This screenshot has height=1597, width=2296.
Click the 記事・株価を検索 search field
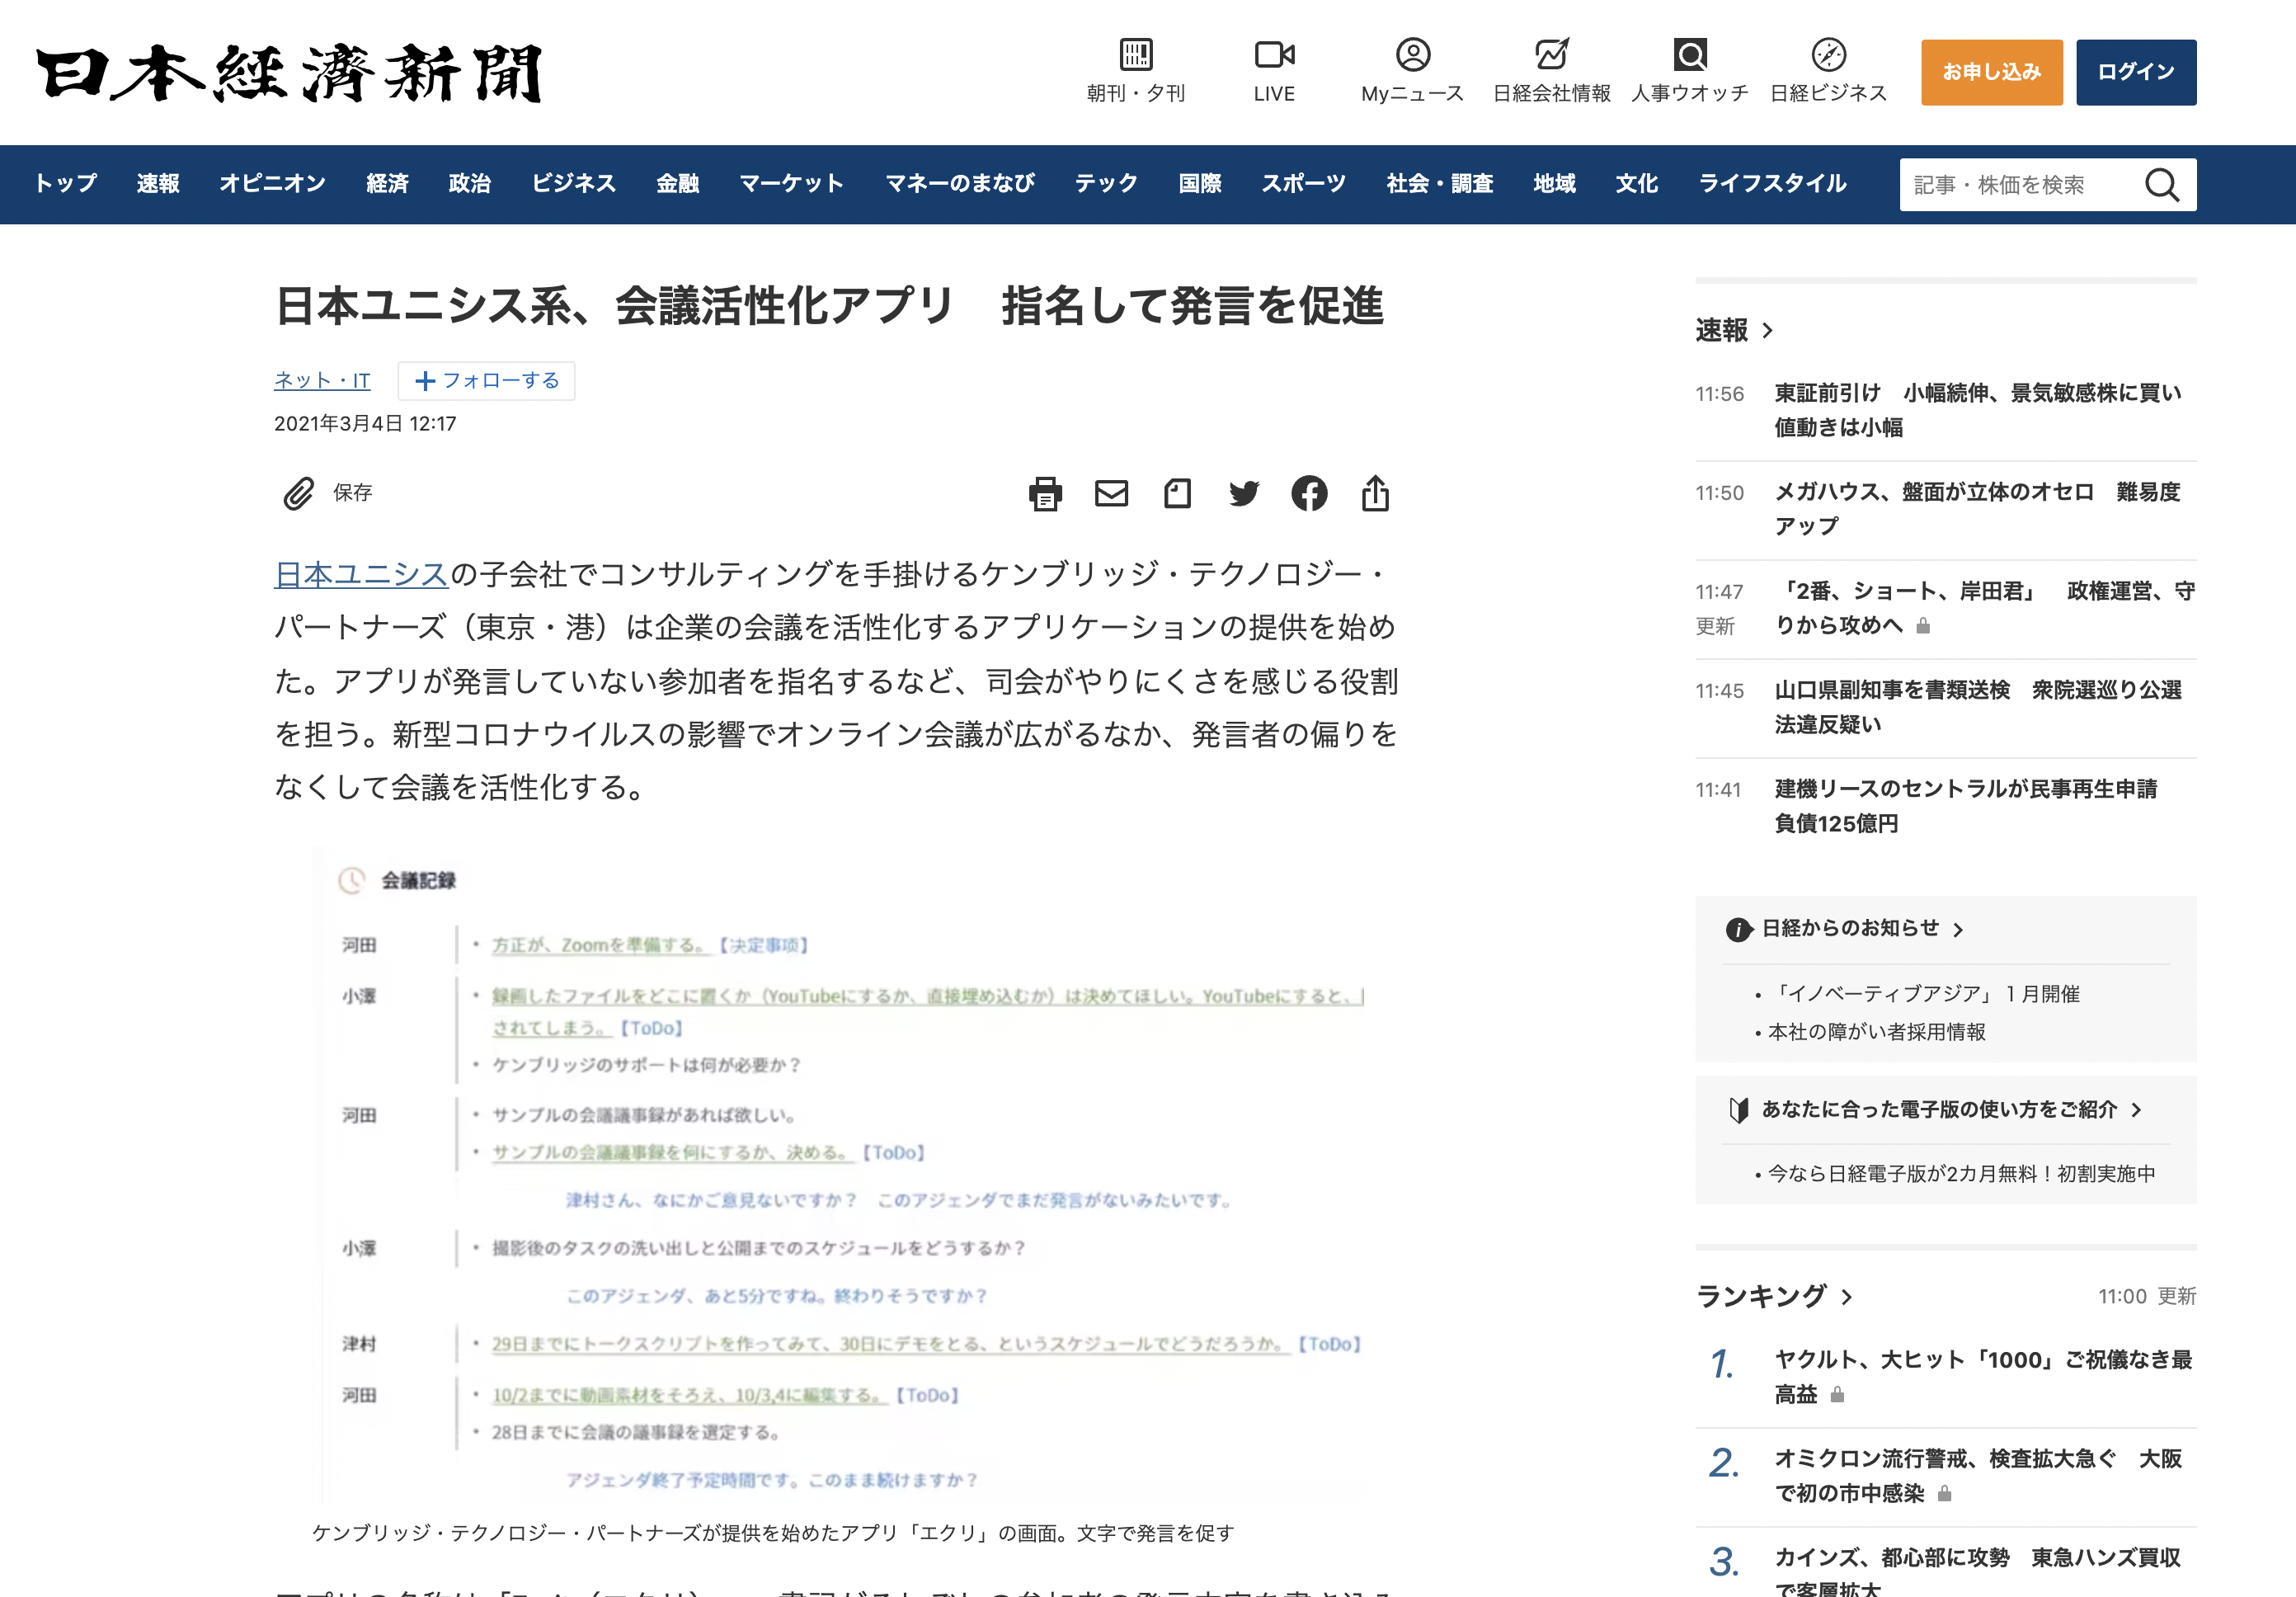2020,185
